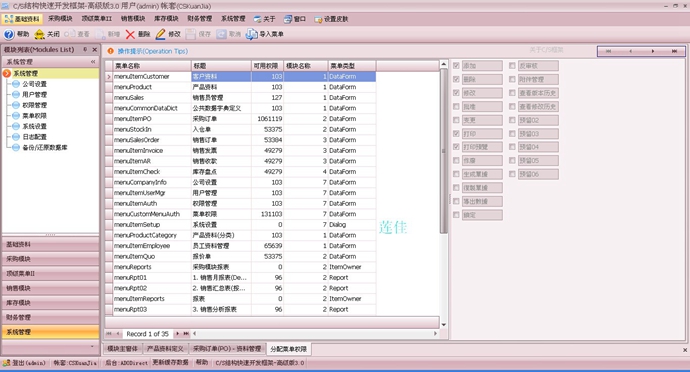
Task: Check the 锁定 checkbox
Action: [456, 215]
